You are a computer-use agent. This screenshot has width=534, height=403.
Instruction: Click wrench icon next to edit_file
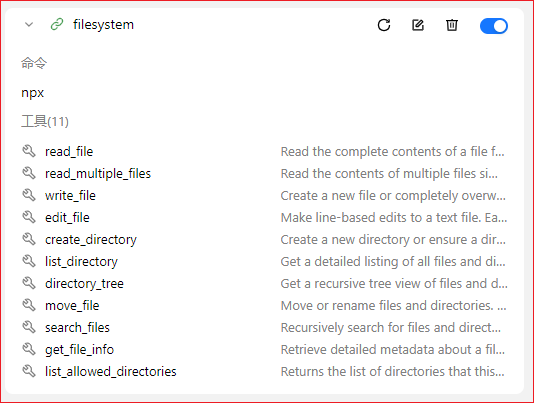tap(29, 217)
